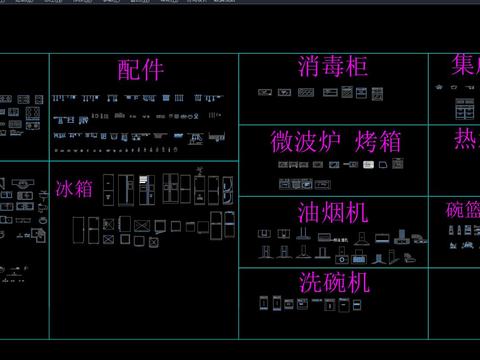Pick the blue-filled accessory in first 配件 row
Screen dimensions: 480x360
point(166,98)
